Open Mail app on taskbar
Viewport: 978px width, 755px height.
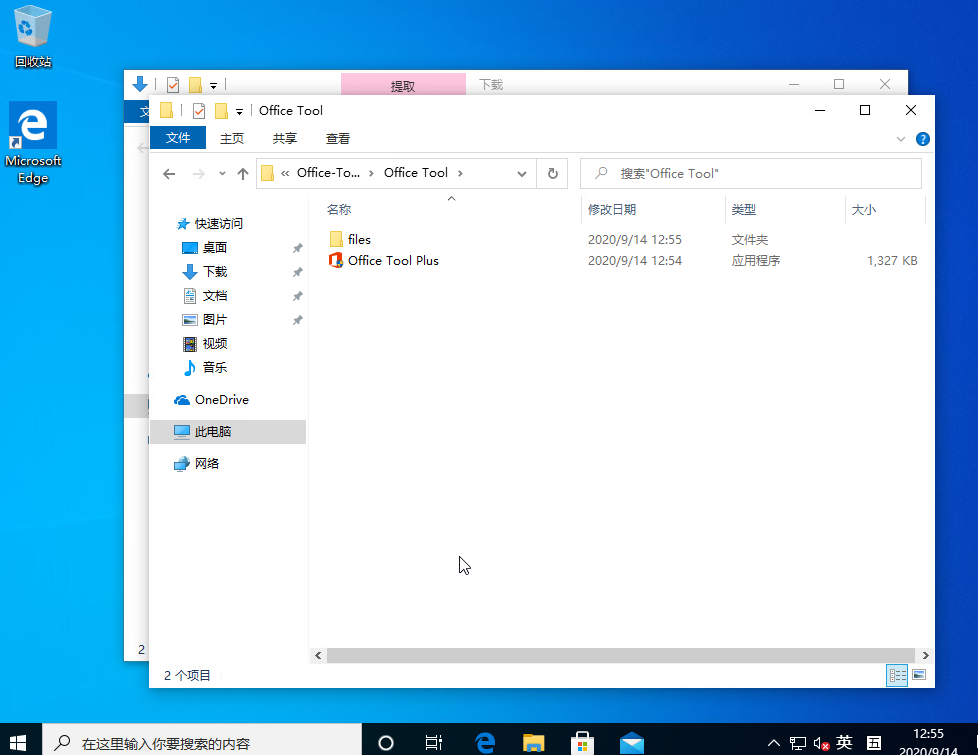point(631,743)
